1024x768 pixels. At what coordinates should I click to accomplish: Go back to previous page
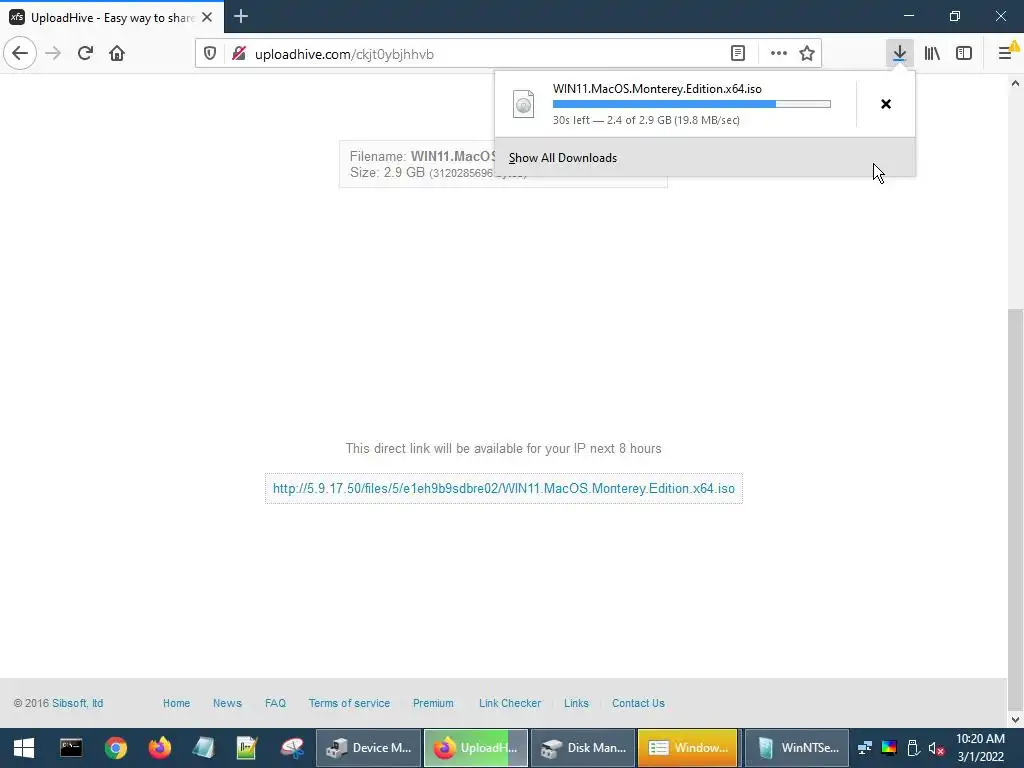pyautogui.click(x=20, y=53)
